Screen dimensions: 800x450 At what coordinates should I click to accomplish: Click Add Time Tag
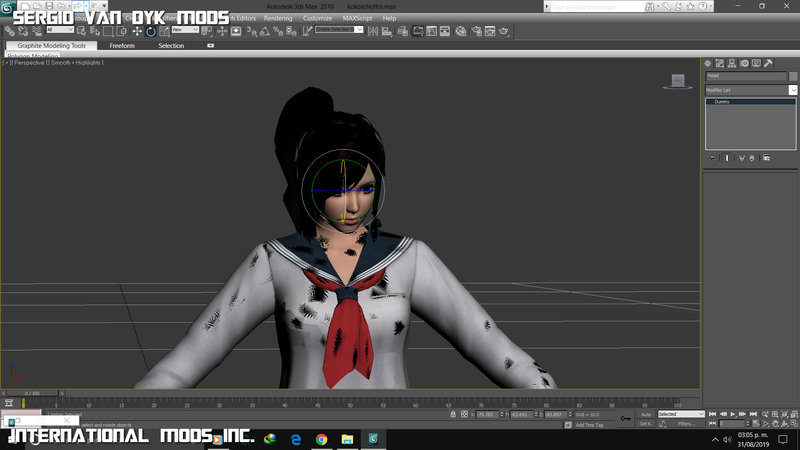[x=589, y=425]
